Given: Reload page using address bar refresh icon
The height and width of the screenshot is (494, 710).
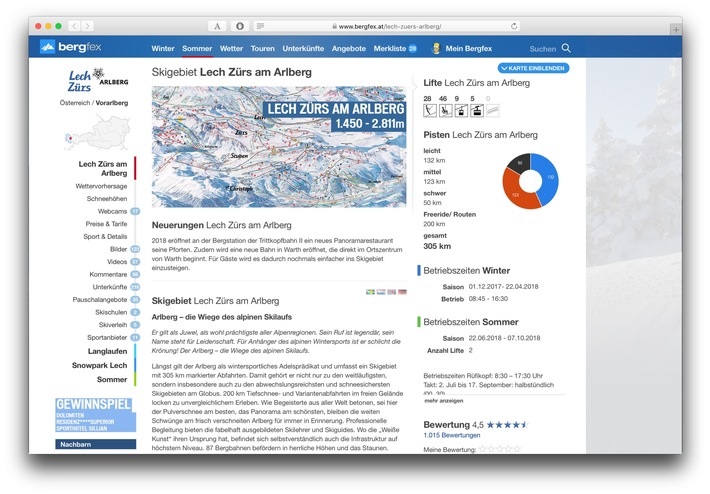Looking at the screenshot, I should click(x=514, y=25).
